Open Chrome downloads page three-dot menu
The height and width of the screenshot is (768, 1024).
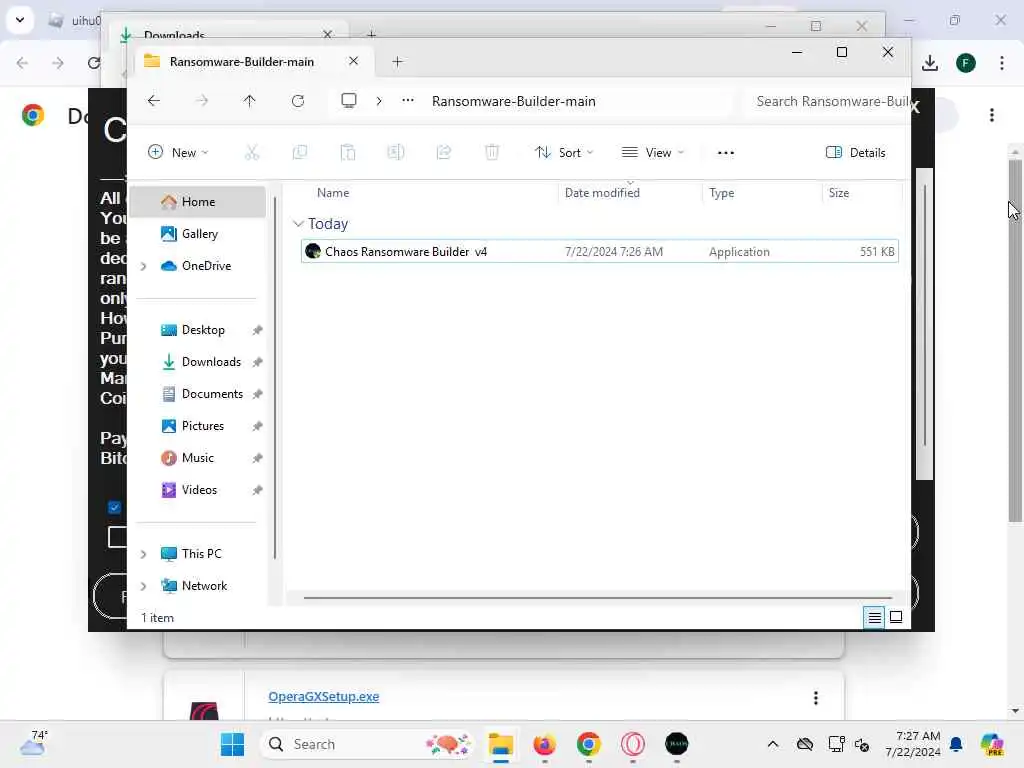992,115
